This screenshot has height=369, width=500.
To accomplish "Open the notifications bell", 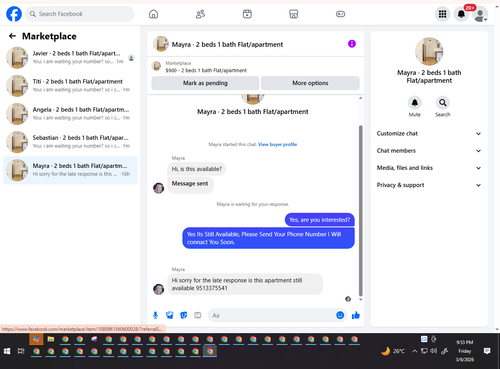I will click(461, 14).
